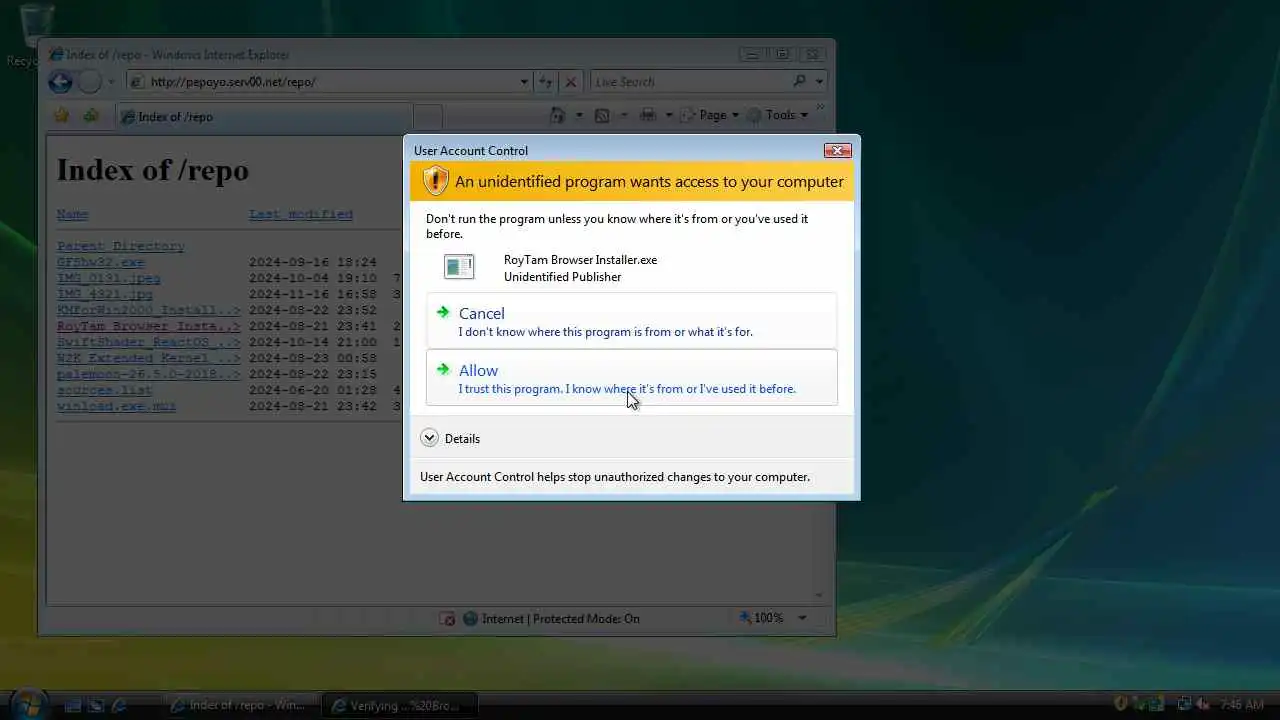Click Switch between windows quick launch icon
Image resolution: width=1280 pixels, height=720 pixels.
[96, 705]
